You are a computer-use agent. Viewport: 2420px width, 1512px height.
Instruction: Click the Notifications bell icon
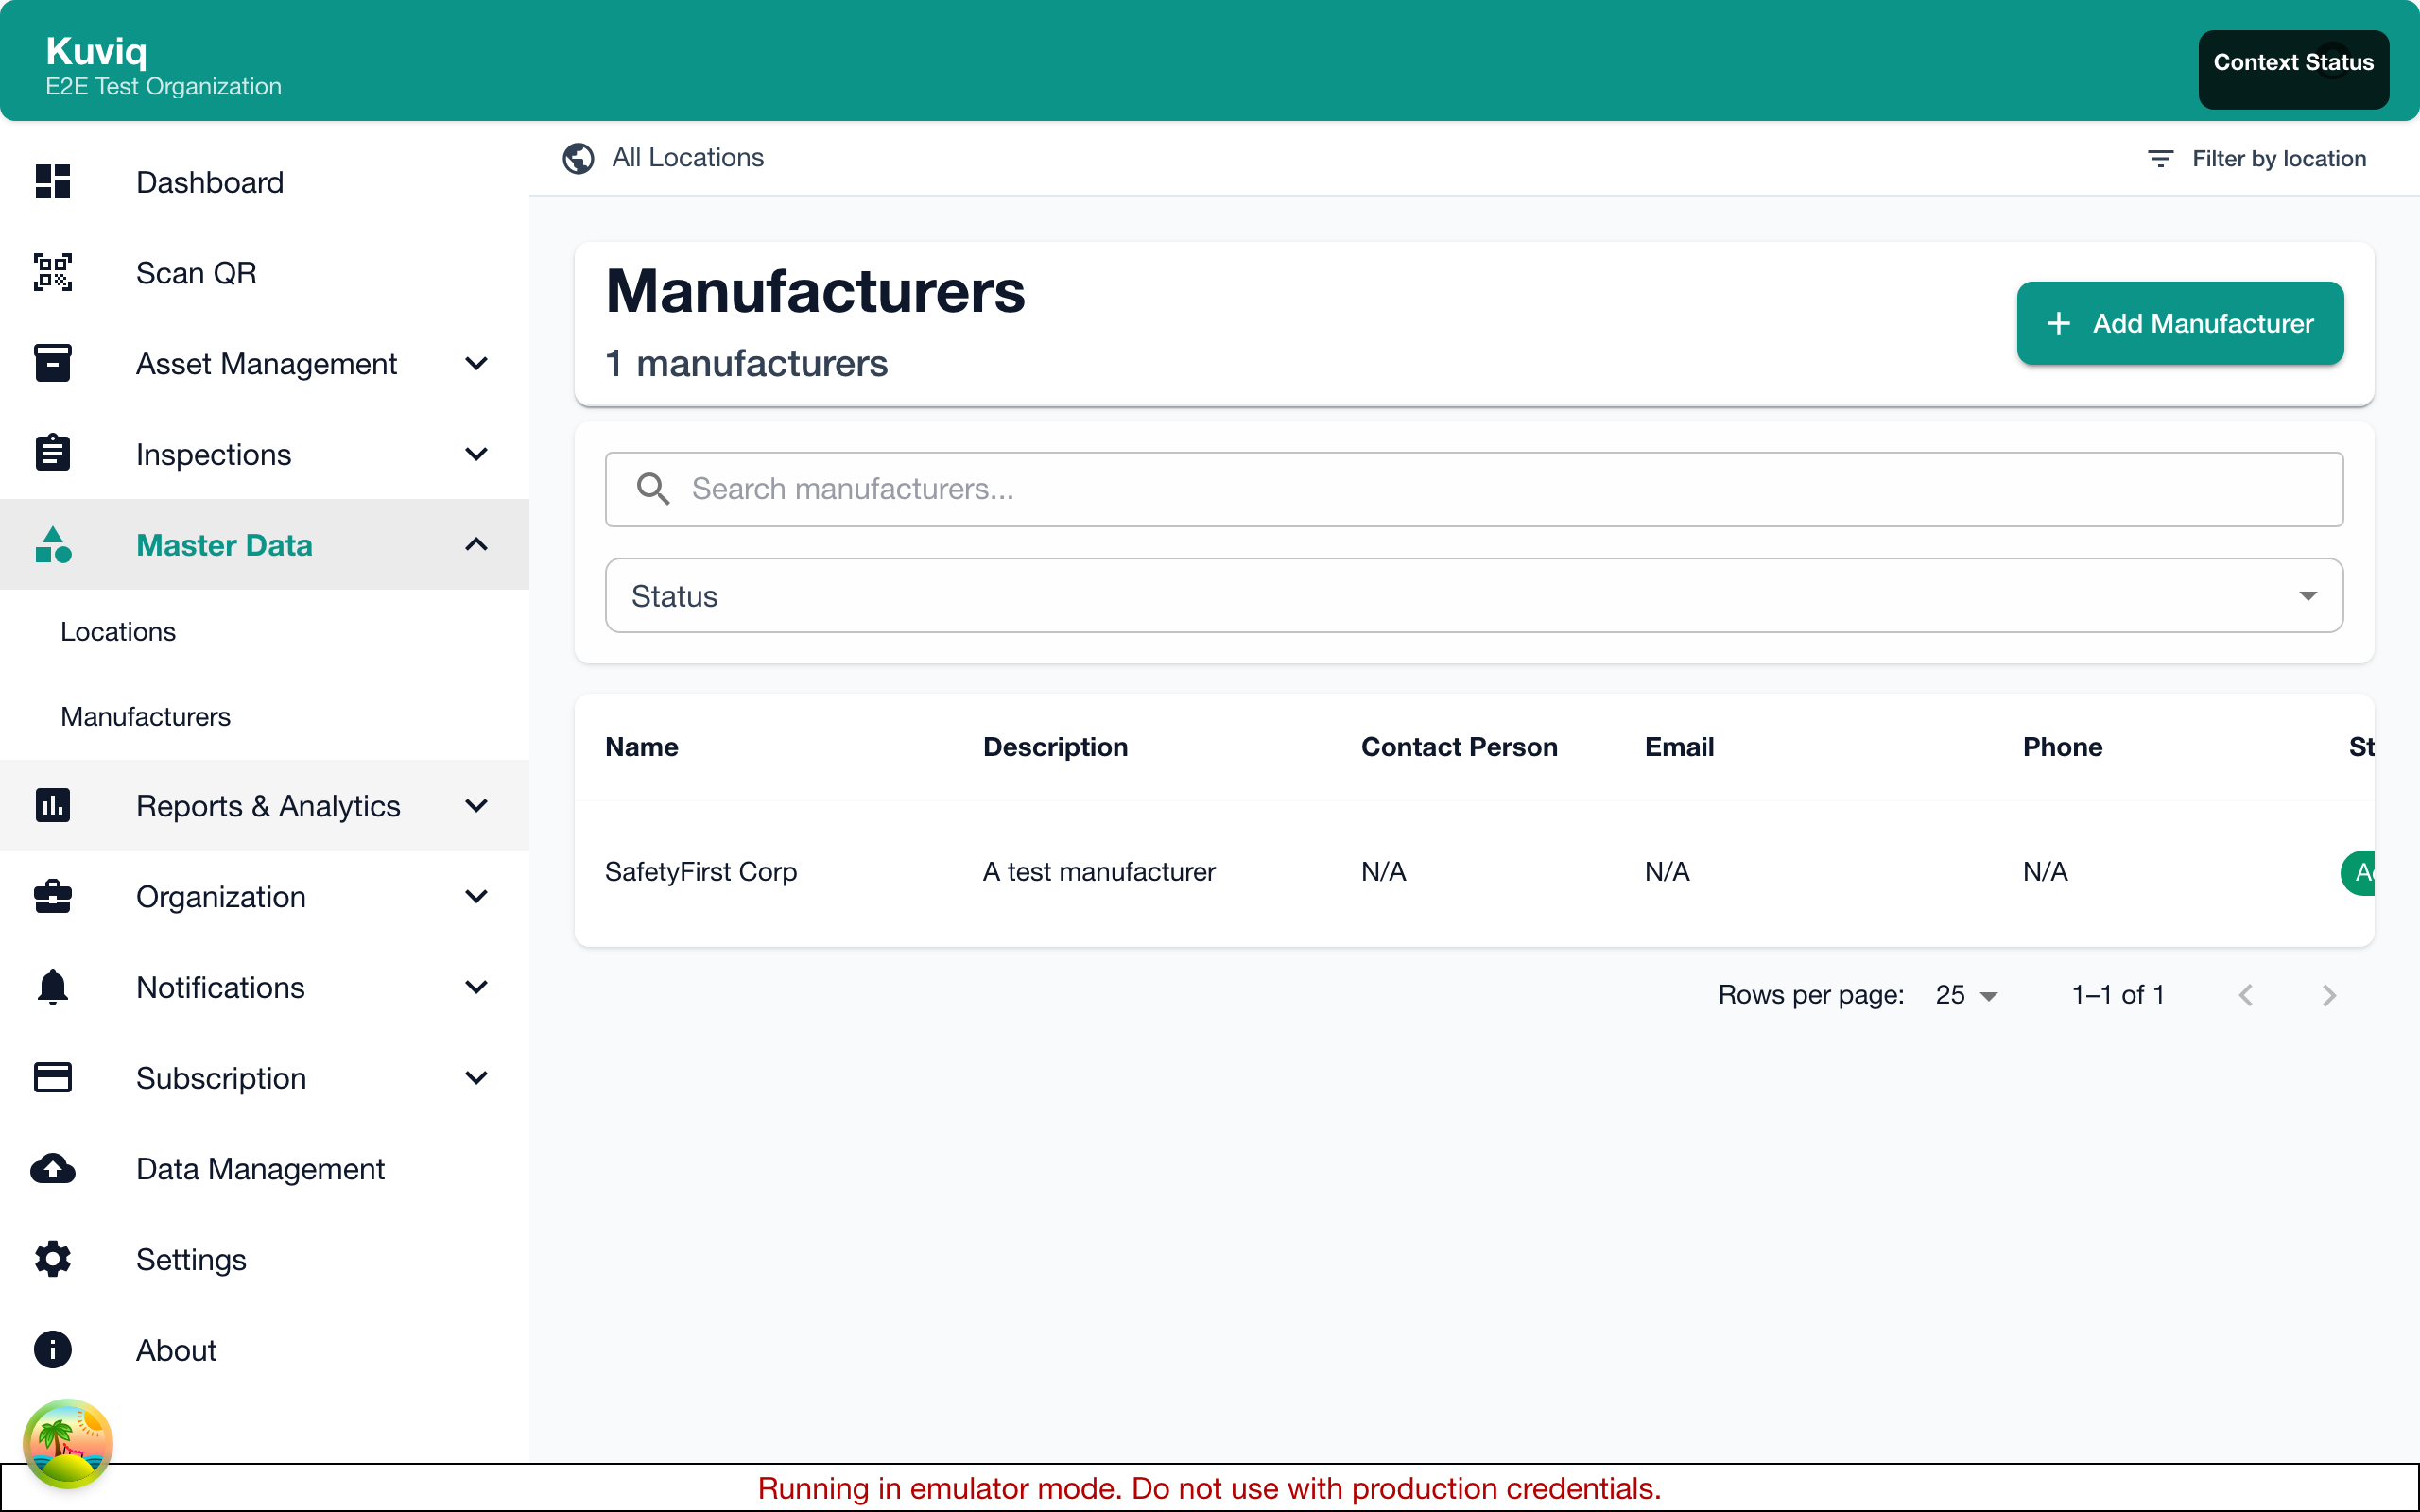pos(52,987)
